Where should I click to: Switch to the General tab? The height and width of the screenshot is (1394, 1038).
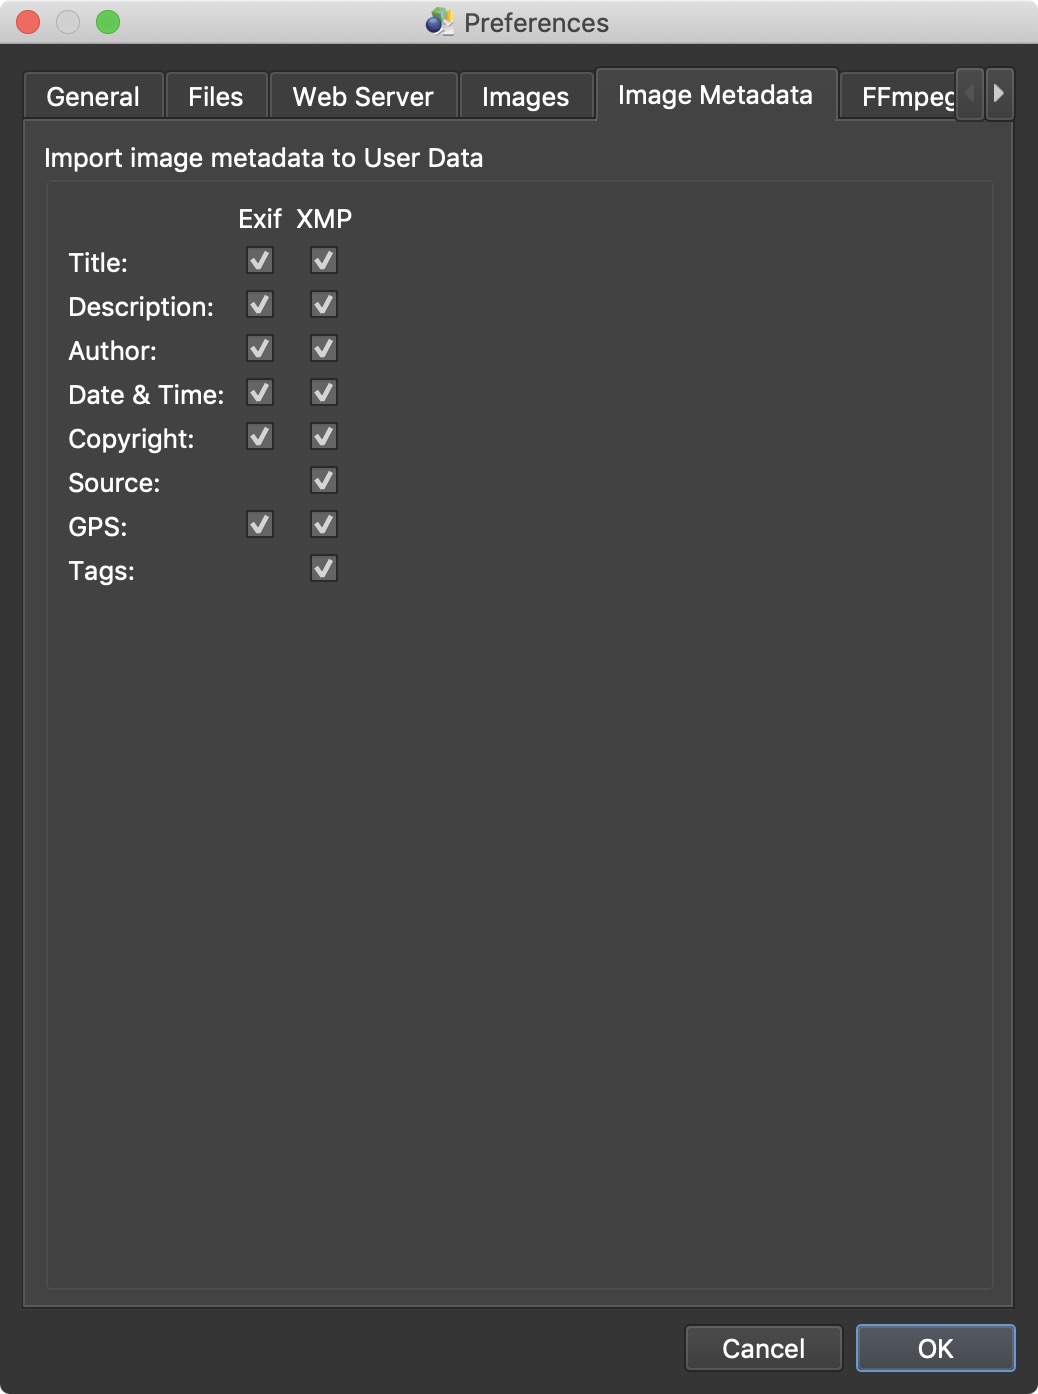coord(93,96)
